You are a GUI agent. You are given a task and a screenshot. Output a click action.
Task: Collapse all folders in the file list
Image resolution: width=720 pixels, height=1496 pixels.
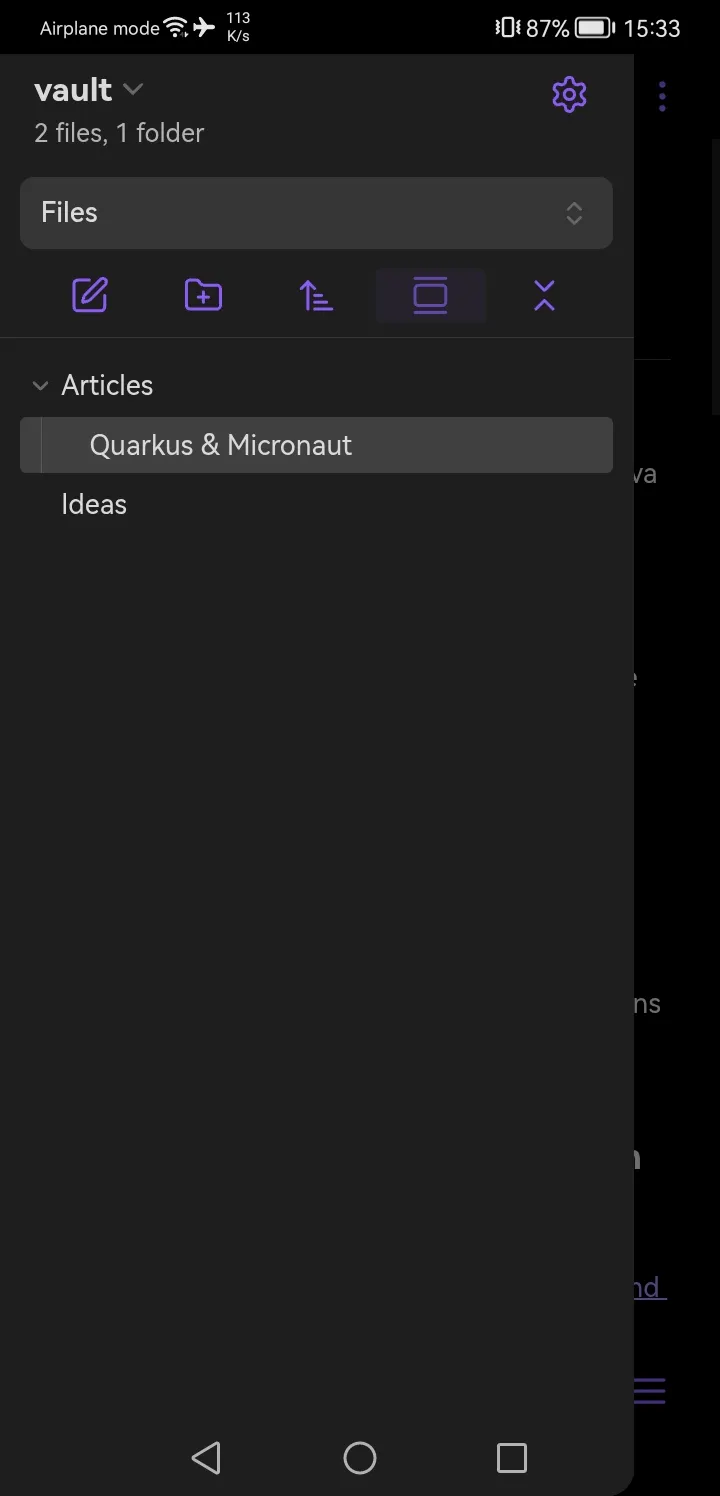543,295
